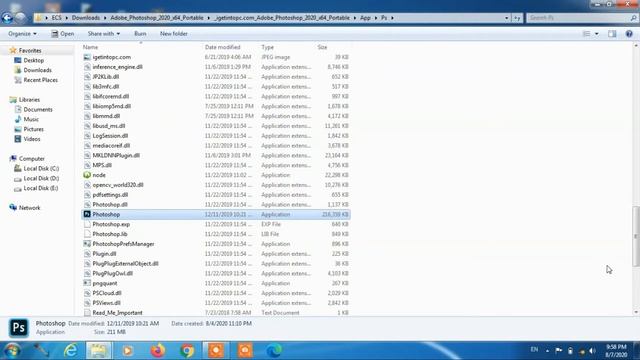Open the Share with dropdown
640x360 pixels.
(104, 33)
